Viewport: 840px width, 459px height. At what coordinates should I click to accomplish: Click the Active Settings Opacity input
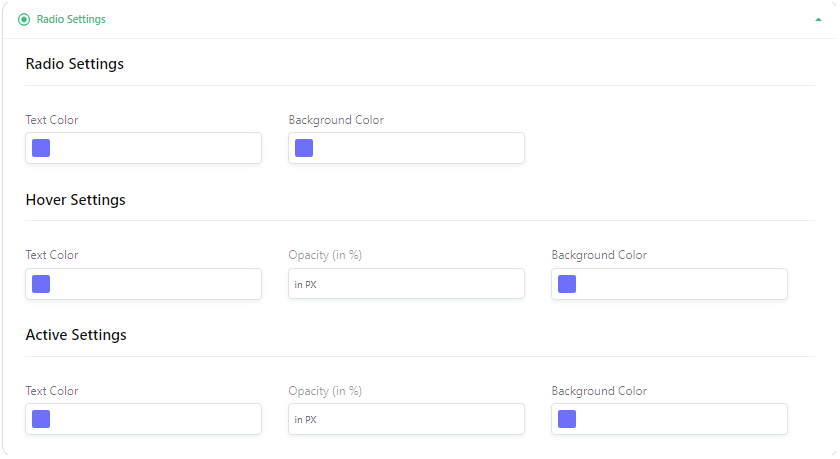pos(406,419)
